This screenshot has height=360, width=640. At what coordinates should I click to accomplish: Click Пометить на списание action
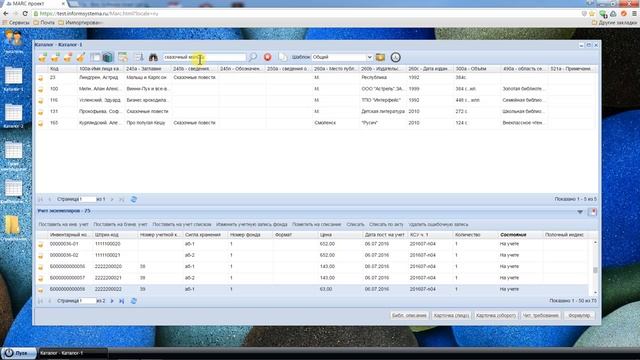(x=316, y=224)
